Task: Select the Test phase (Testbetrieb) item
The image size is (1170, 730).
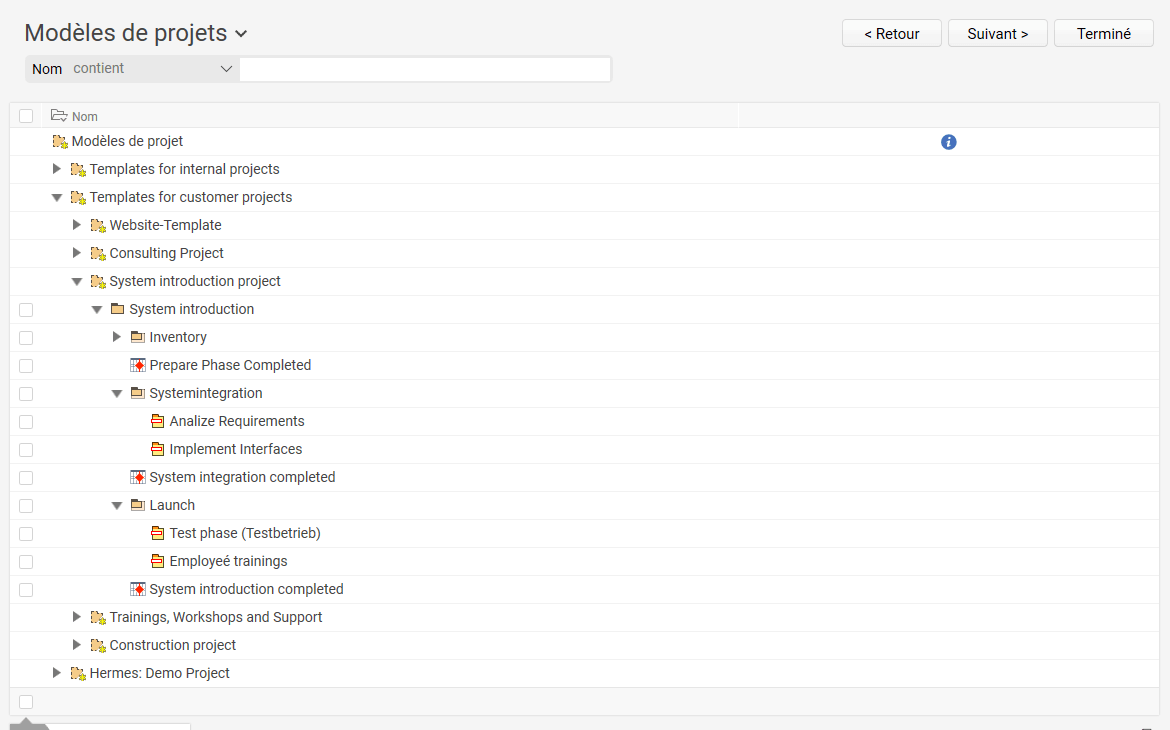Action: pyautogui.click(x=245, y=533)
